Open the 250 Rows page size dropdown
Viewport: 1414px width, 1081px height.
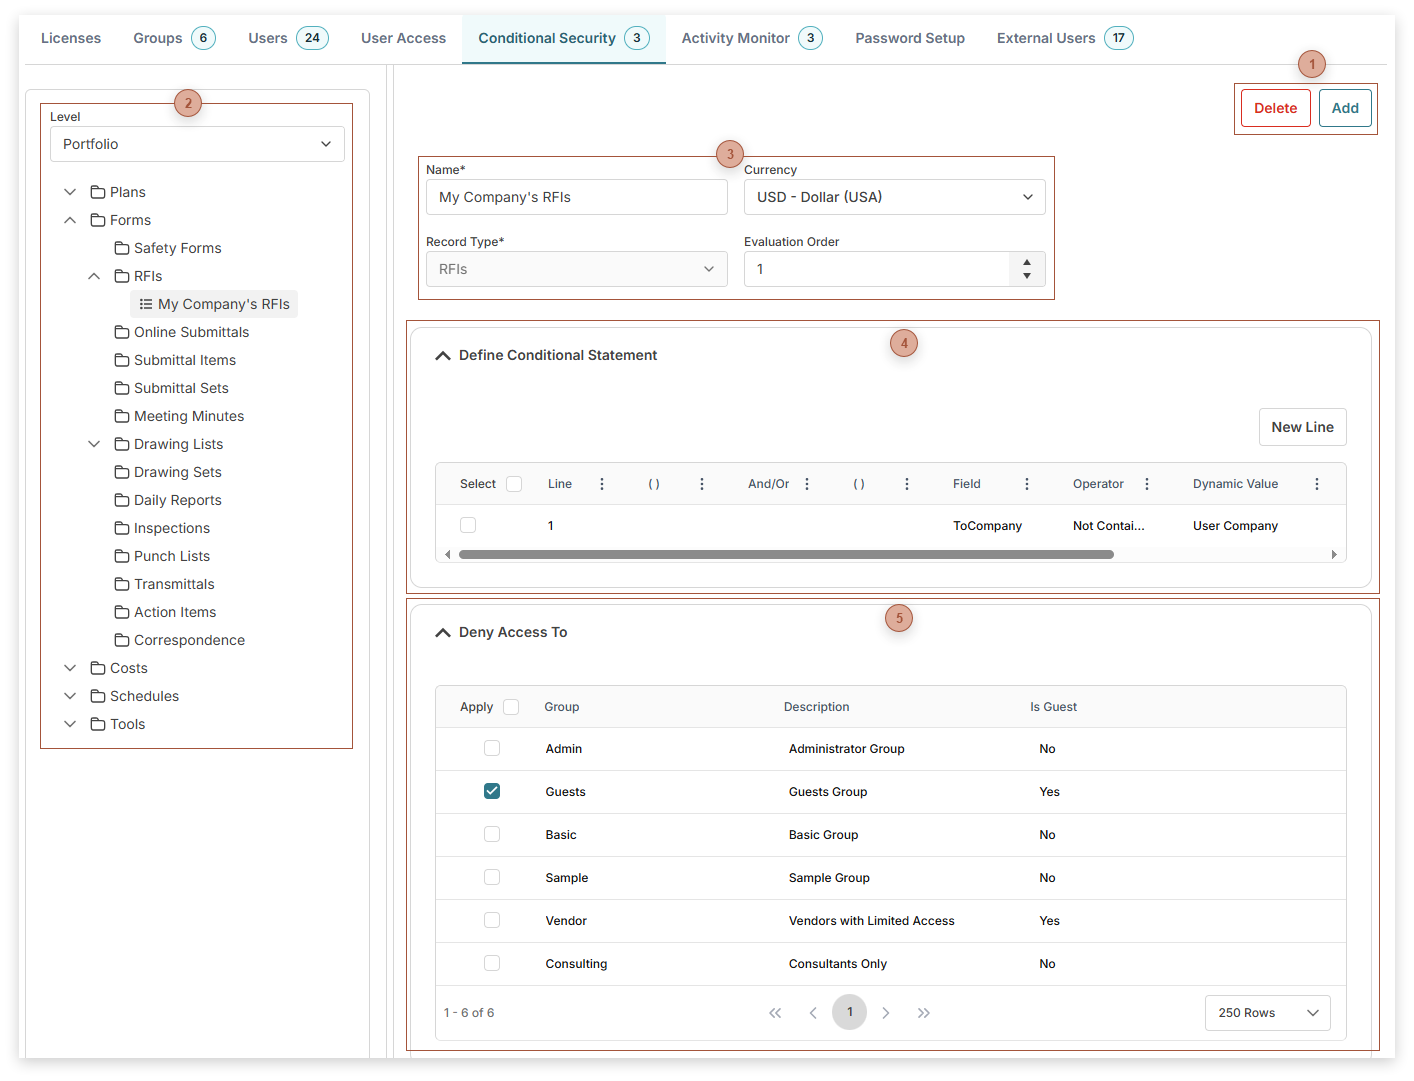1267,1012
